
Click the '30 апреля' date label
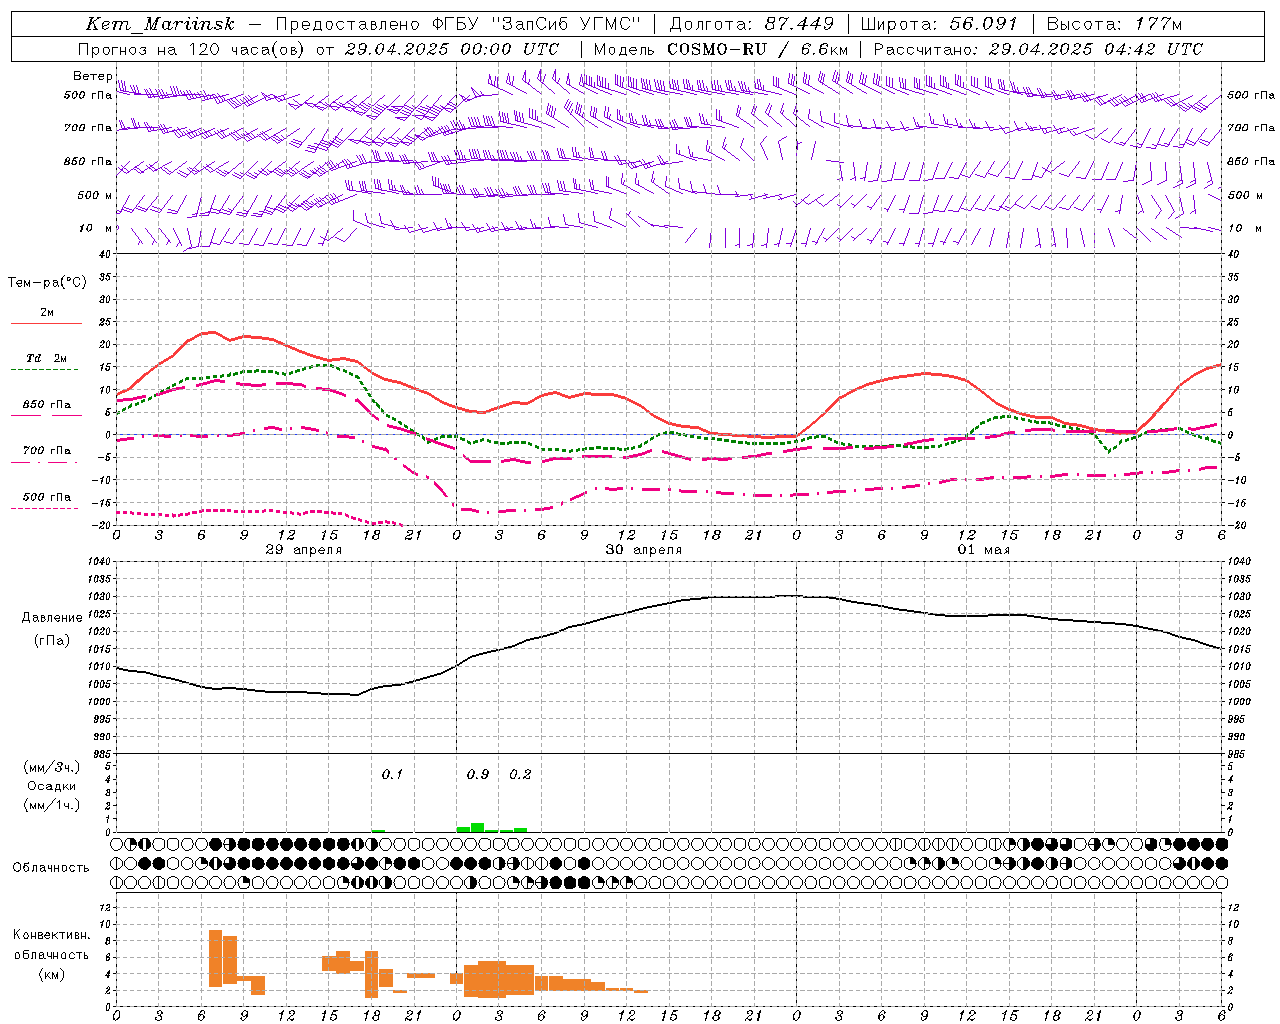click(644, 550)
